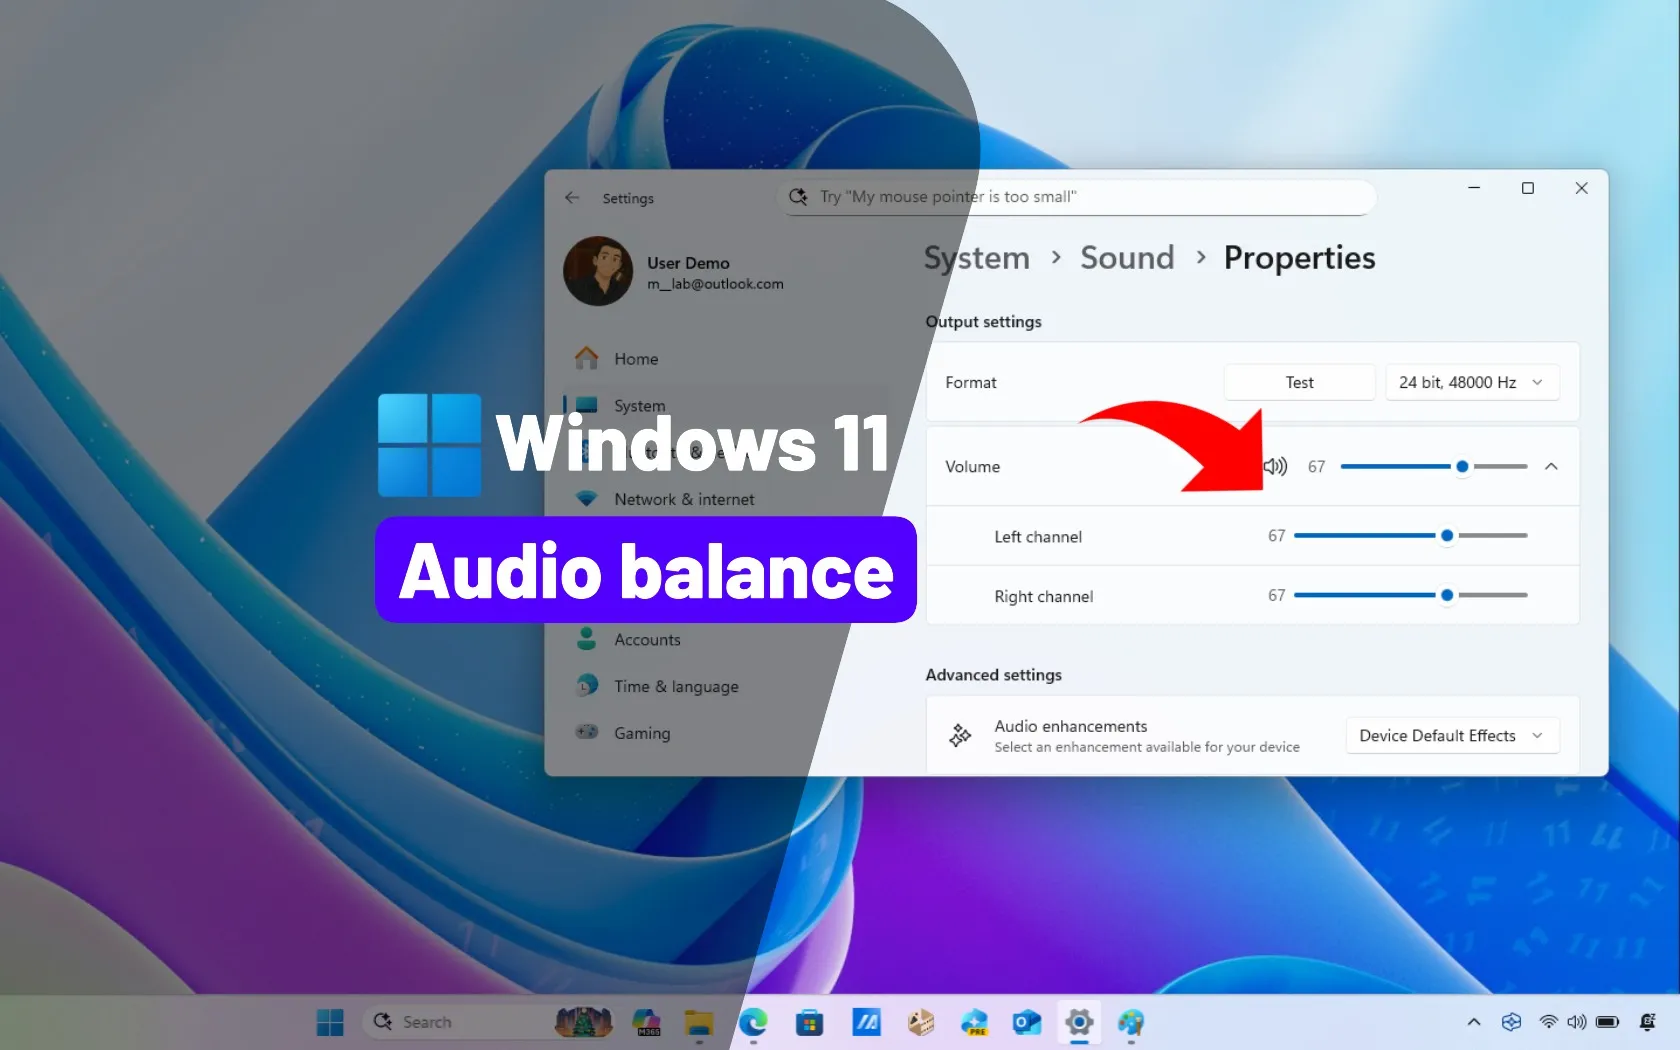Click the Settings gear taskbar icon

(x=1079, y=1022)
